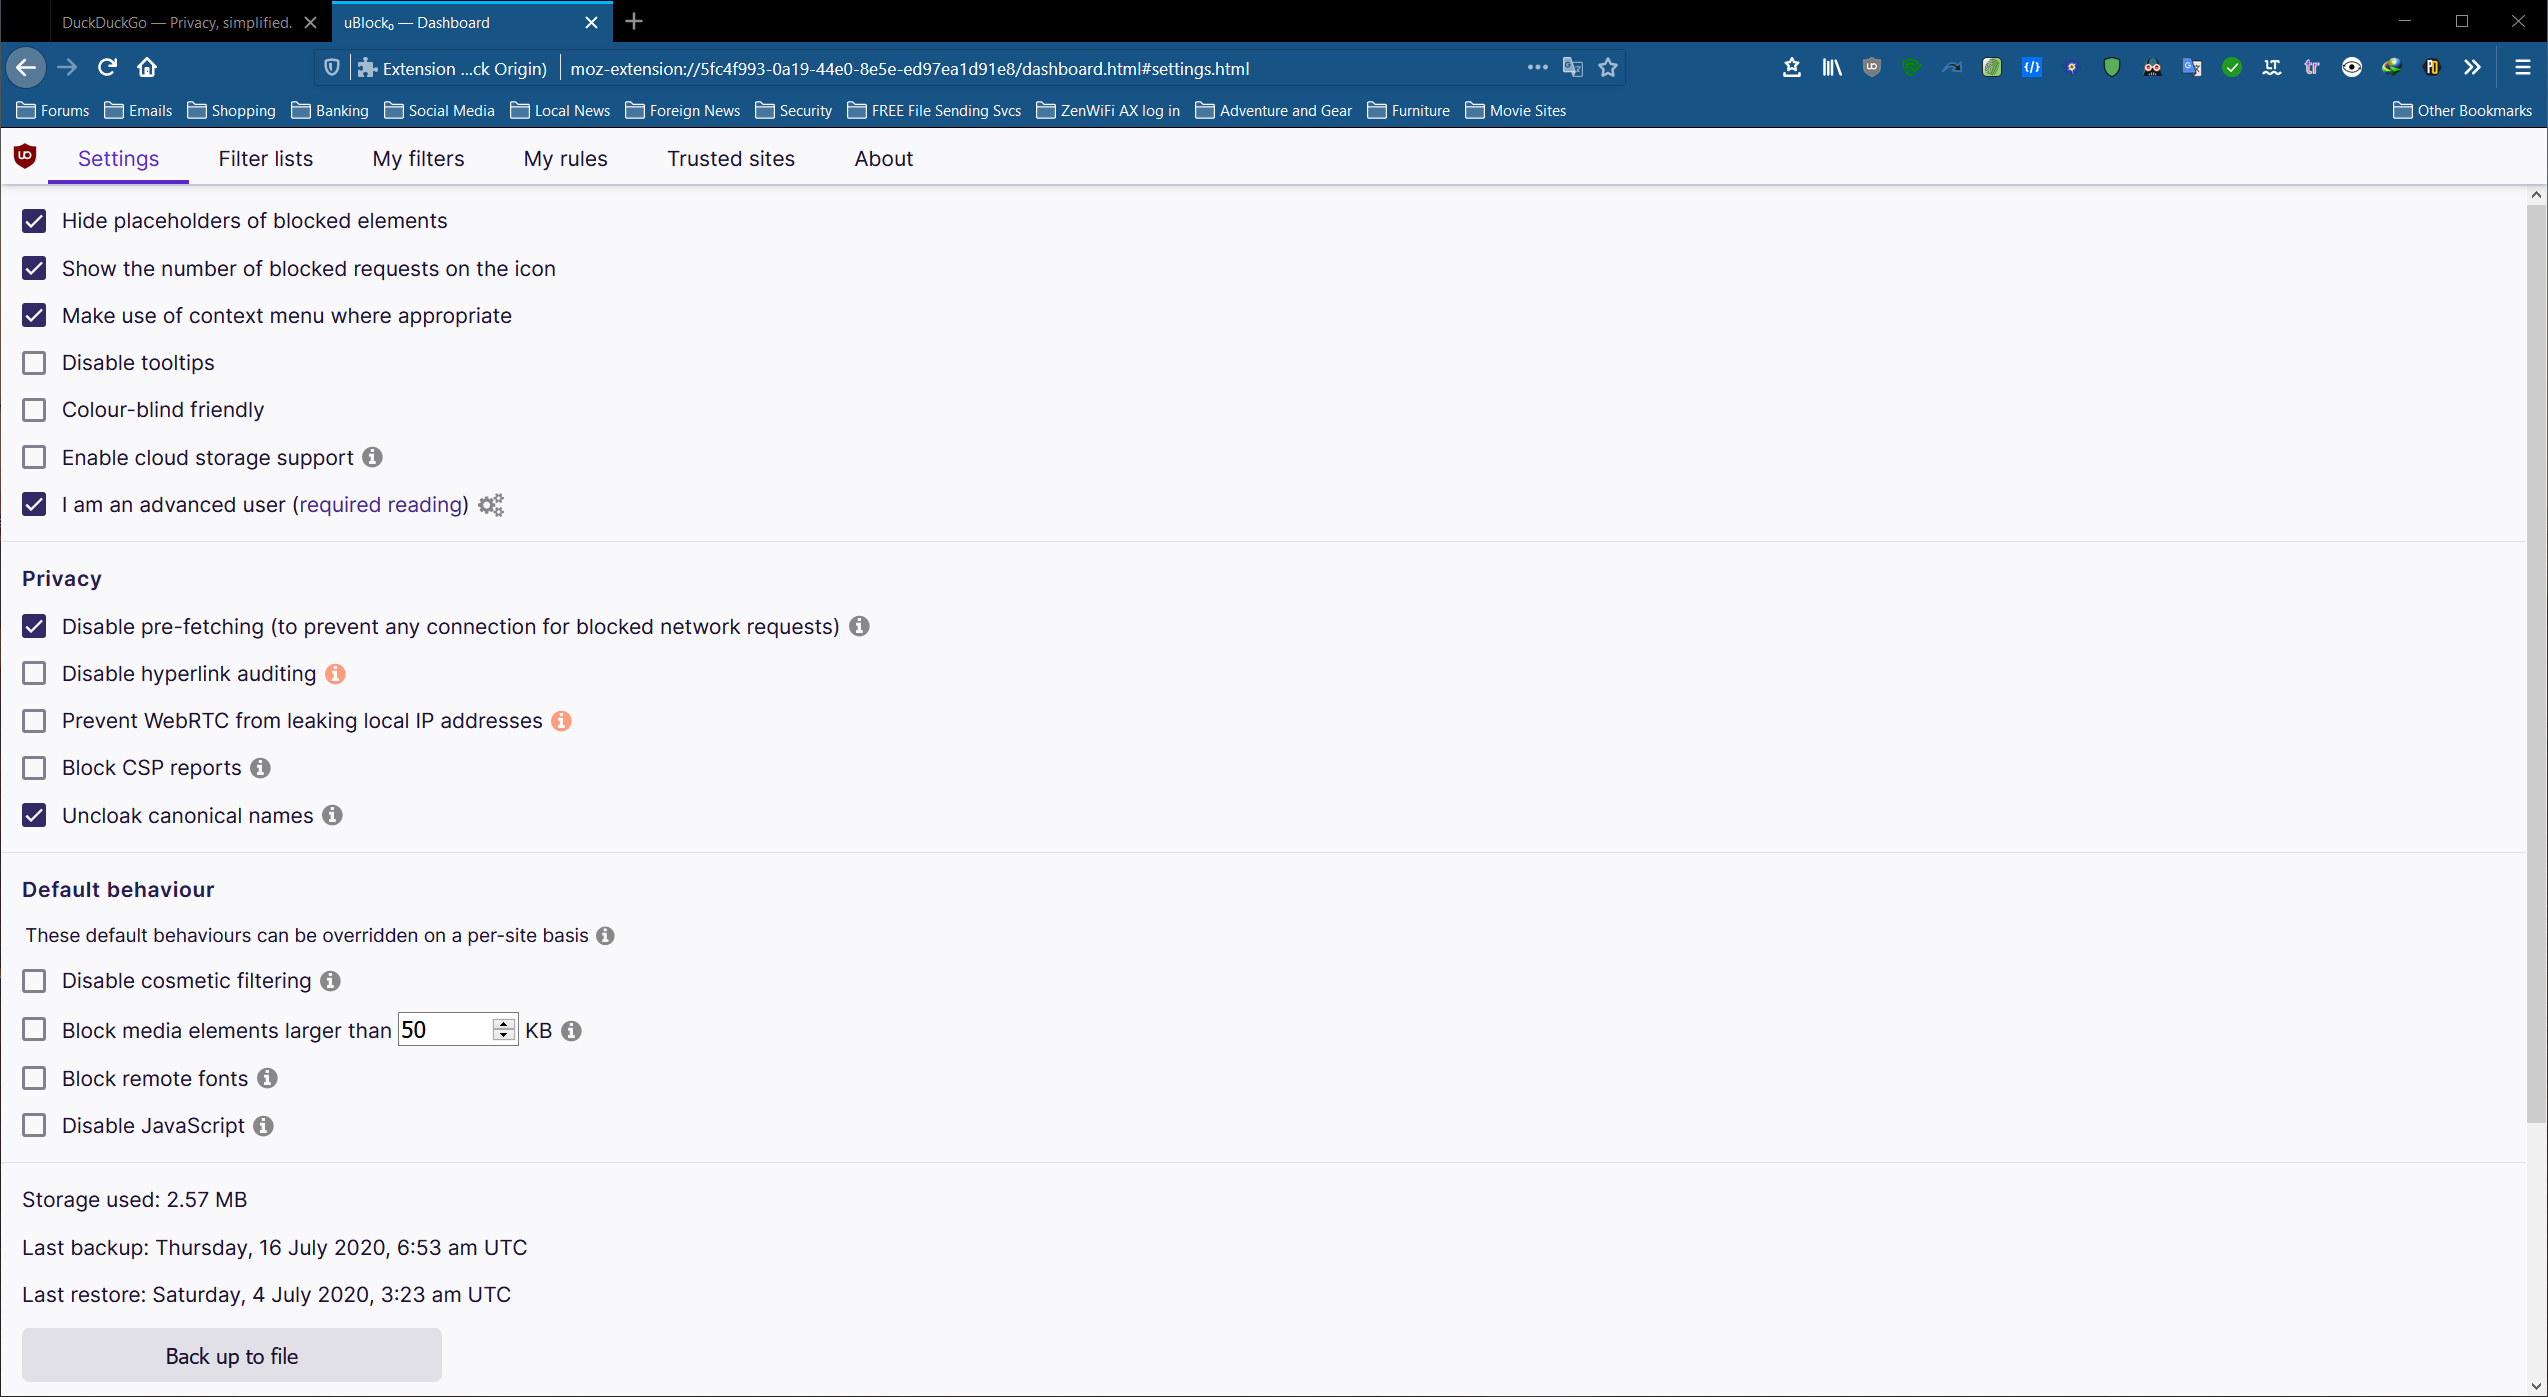The width and height of the screenshot is (2548, 1397).
Task: Bookmark this page with the star icon
Action: coord(1608,68)
